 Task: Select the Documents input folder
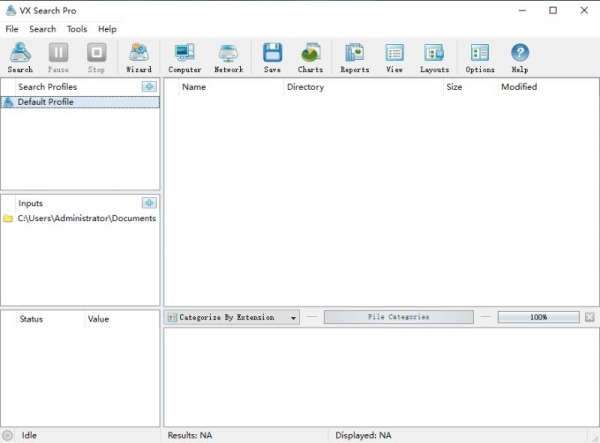point(86,218)
